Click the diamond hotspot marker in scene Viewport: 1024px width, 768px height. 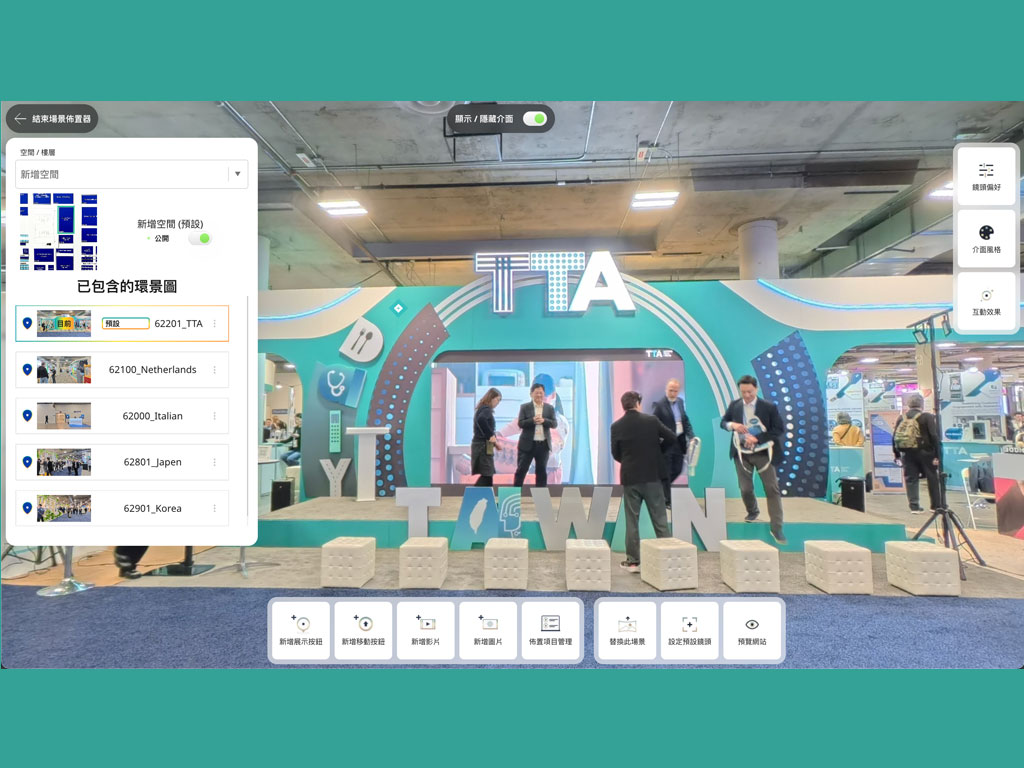coord(398,308)
